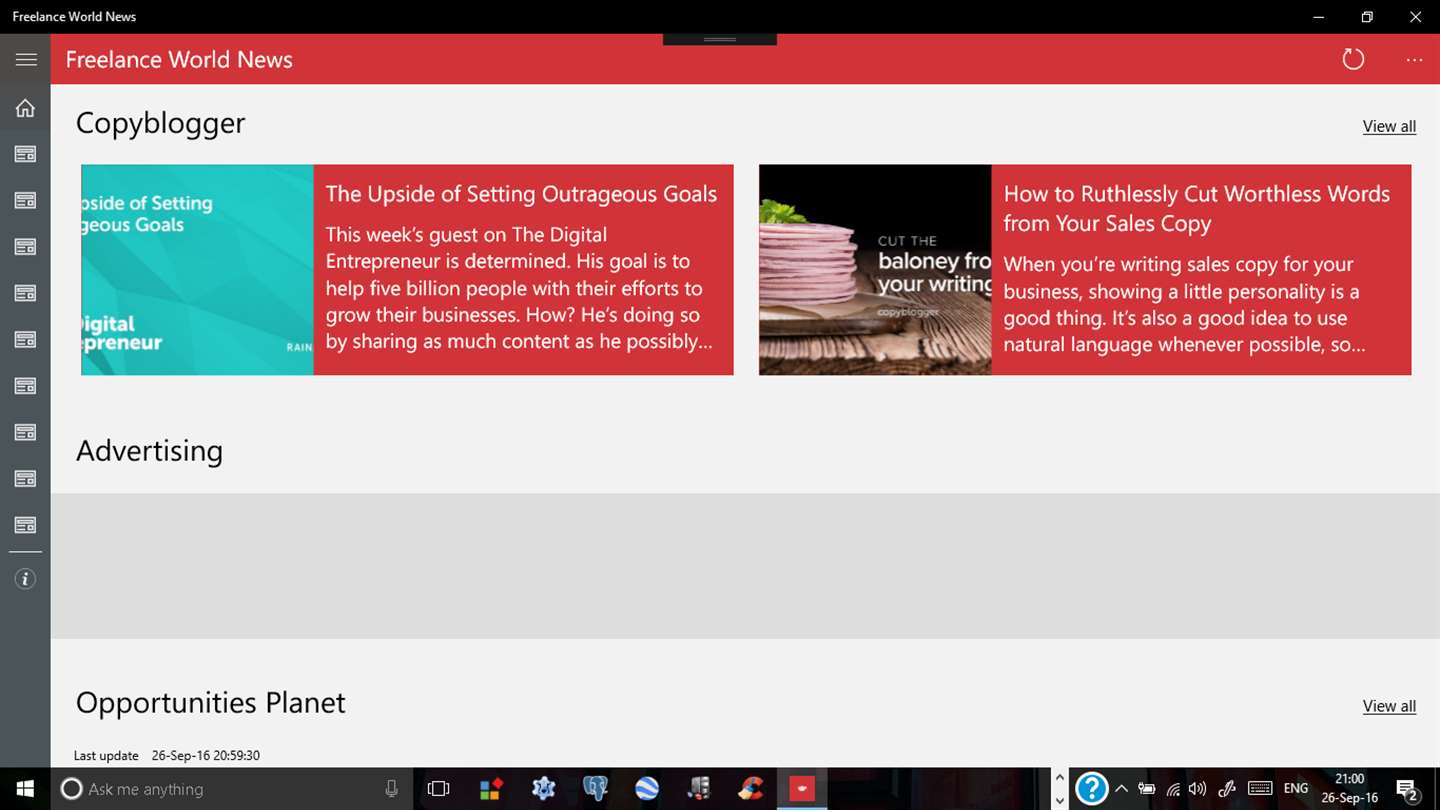
Task: Click the Opportunities Planet section heading
Action: point(210,702)
